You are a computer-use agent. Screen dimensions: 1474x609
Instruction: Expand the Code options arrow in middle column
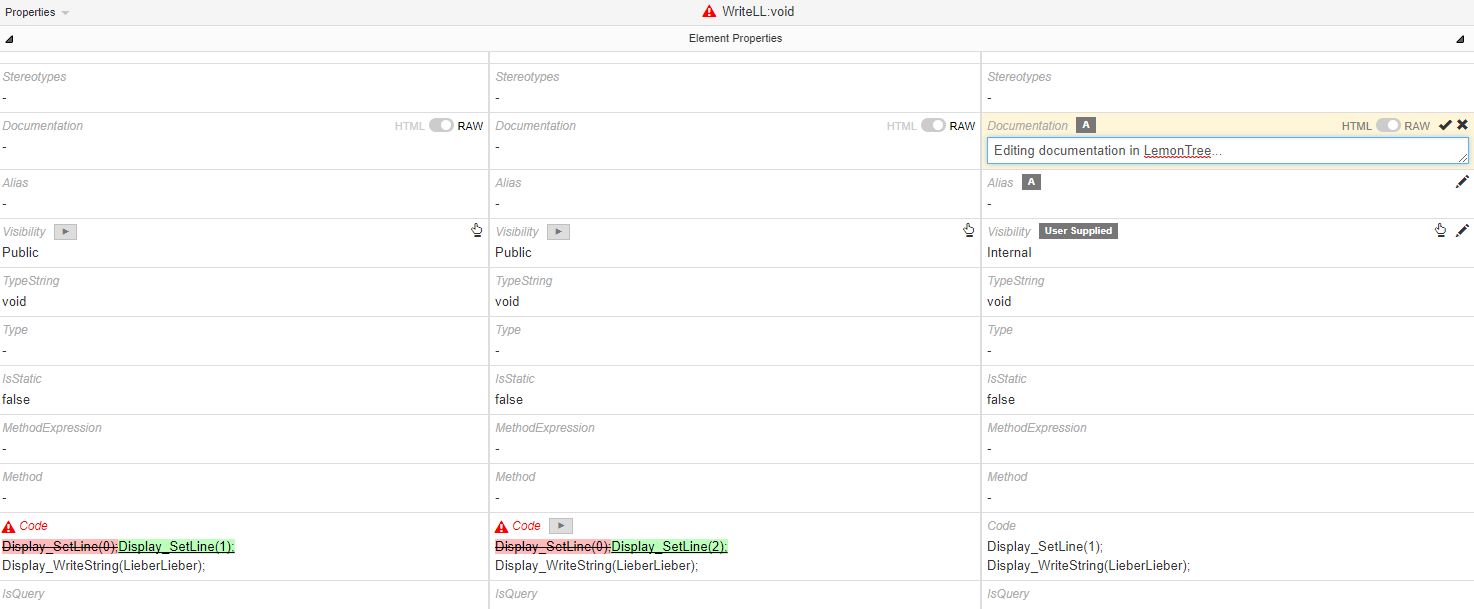(559, 525)
